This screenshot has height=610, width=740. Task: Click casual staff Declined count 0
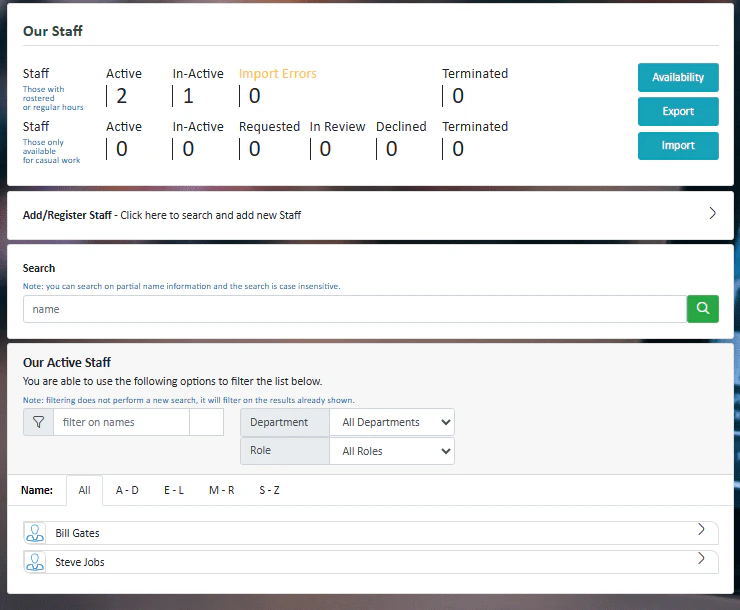(x=391, y=149)
